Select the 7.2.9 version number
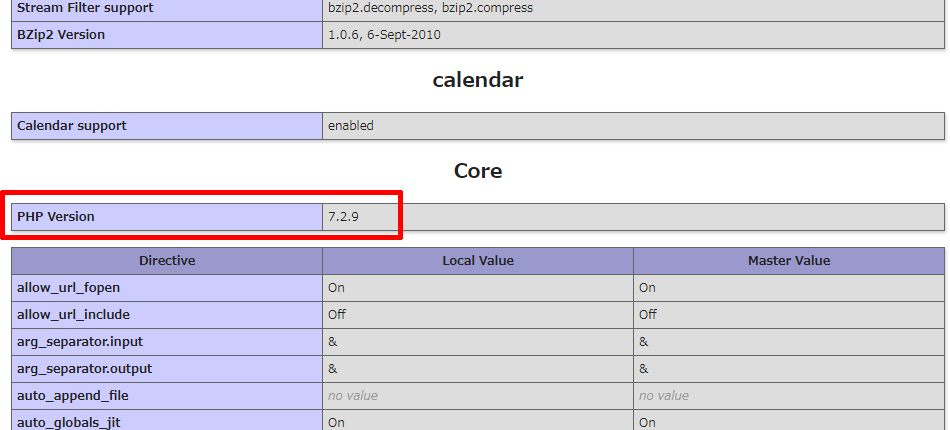The height and width of the screenshot is (430, 950). (343, 217)
